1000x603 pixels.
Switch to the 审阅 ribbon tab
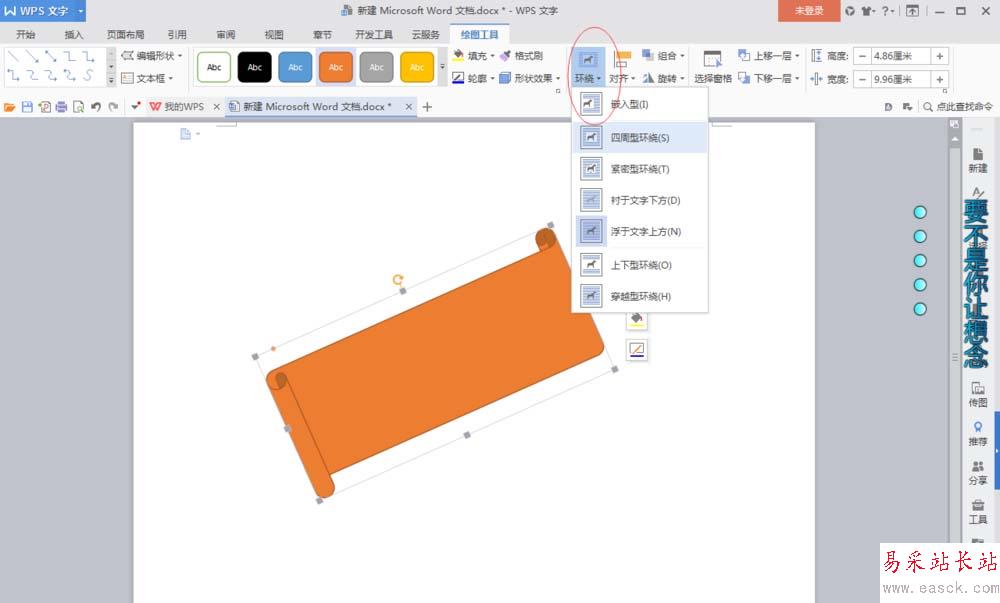point(226,34)
